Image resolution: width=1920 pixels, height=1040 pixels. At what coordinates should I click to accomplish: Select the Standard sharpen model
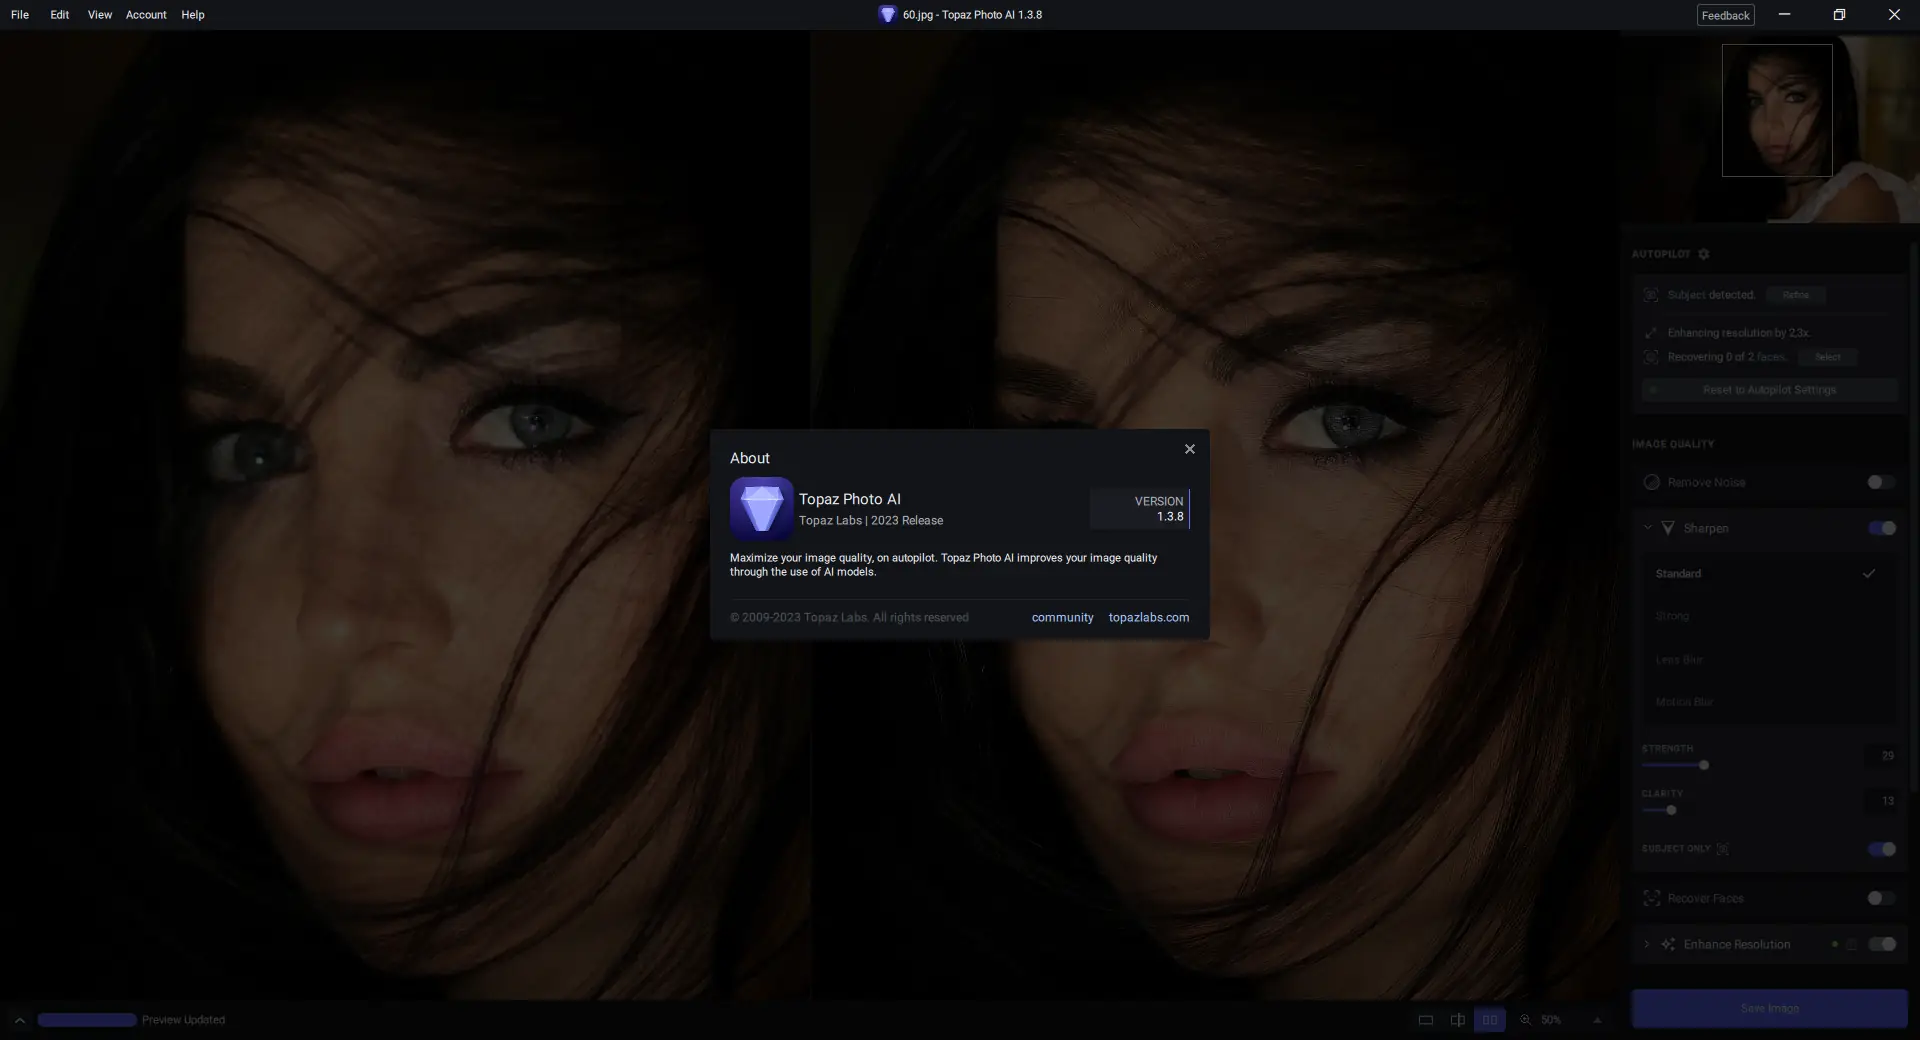1769,574
